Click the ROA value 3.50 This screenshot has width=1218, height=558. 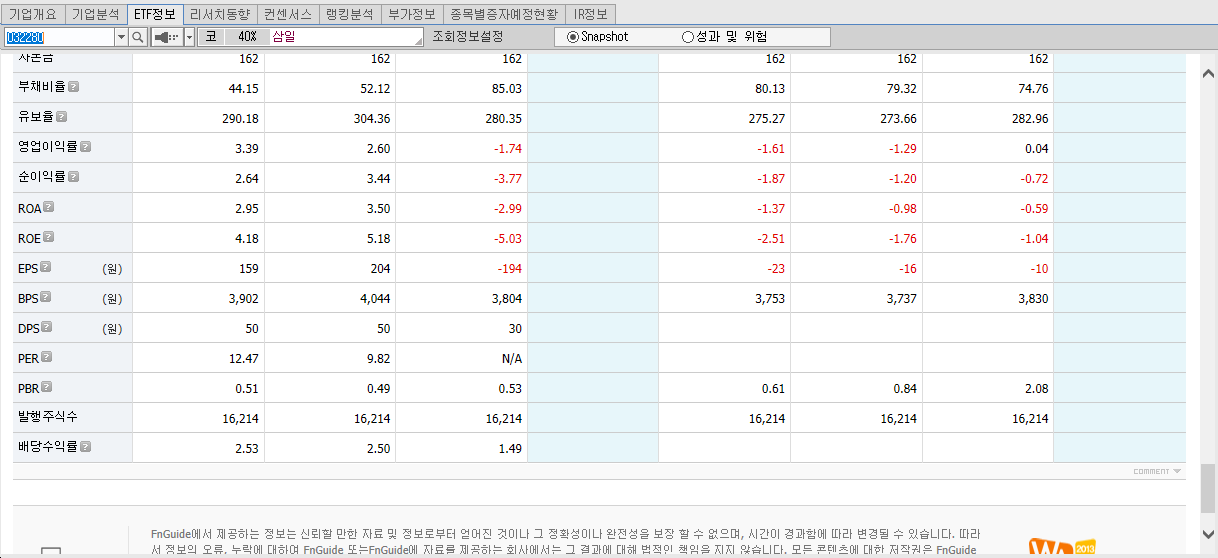click(378, 209)
